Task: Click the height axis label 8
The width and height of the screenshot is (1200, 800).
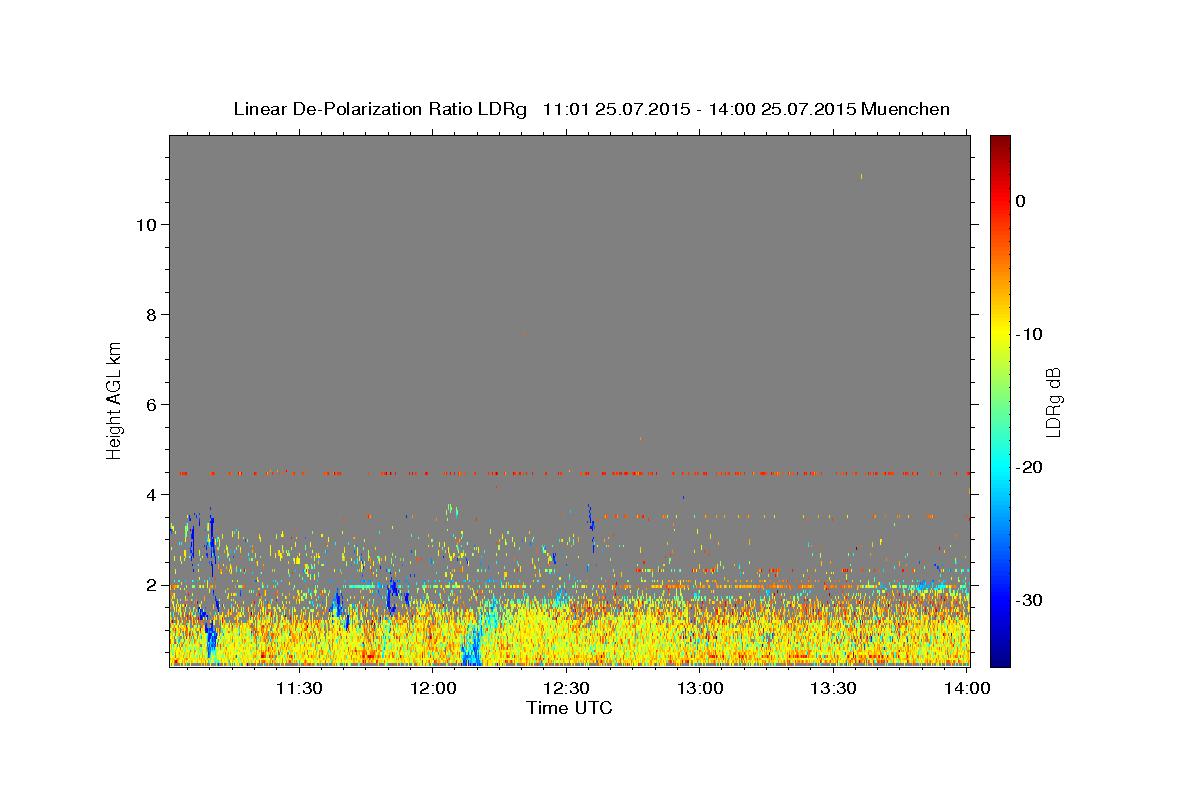Action: (149, 315)
